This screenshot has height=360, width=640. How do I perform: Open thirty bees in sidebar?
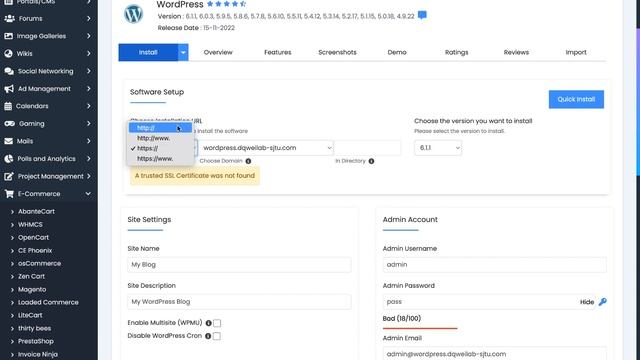click(x=34, y=328)
